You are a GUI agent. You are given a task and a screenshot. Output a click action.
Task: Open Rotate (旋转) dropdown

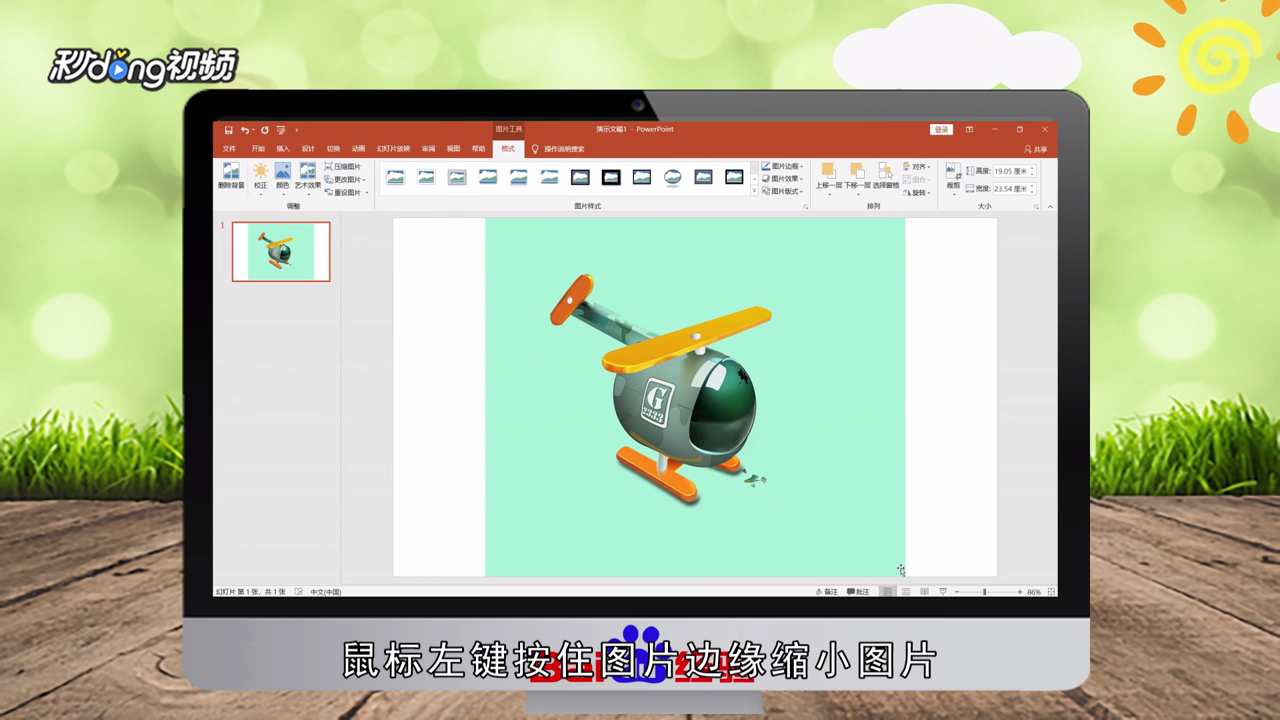(x=917, y=193)
